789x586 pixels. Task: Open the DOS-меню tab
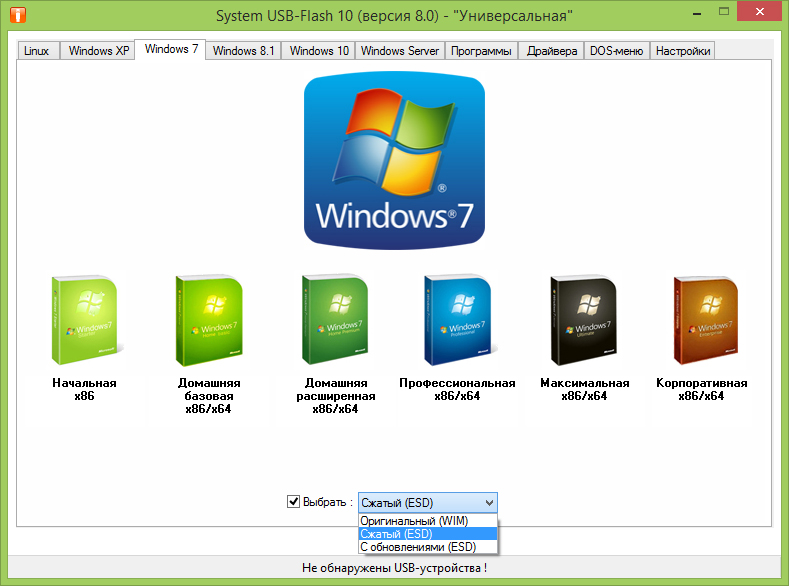click(x=617, y=51)
